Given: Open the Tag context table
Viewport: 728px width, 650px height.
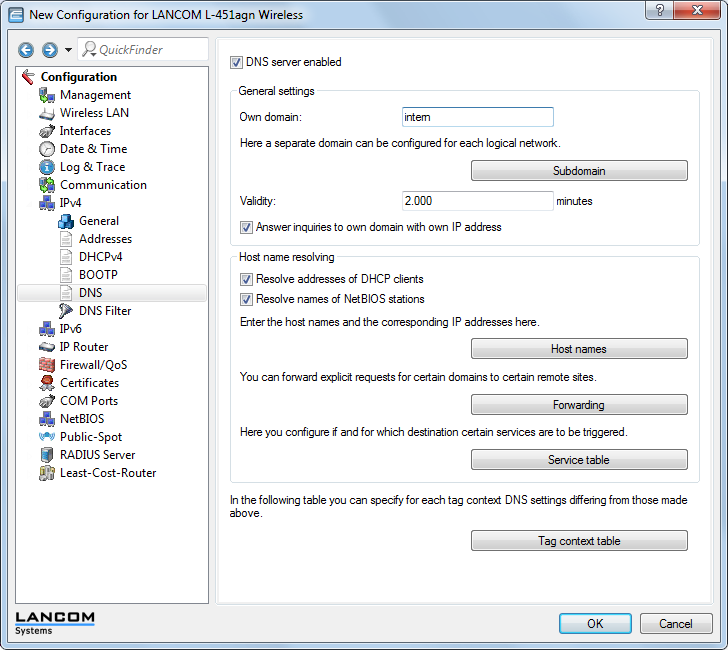Looking at the screenshot, I should point(579,541).
